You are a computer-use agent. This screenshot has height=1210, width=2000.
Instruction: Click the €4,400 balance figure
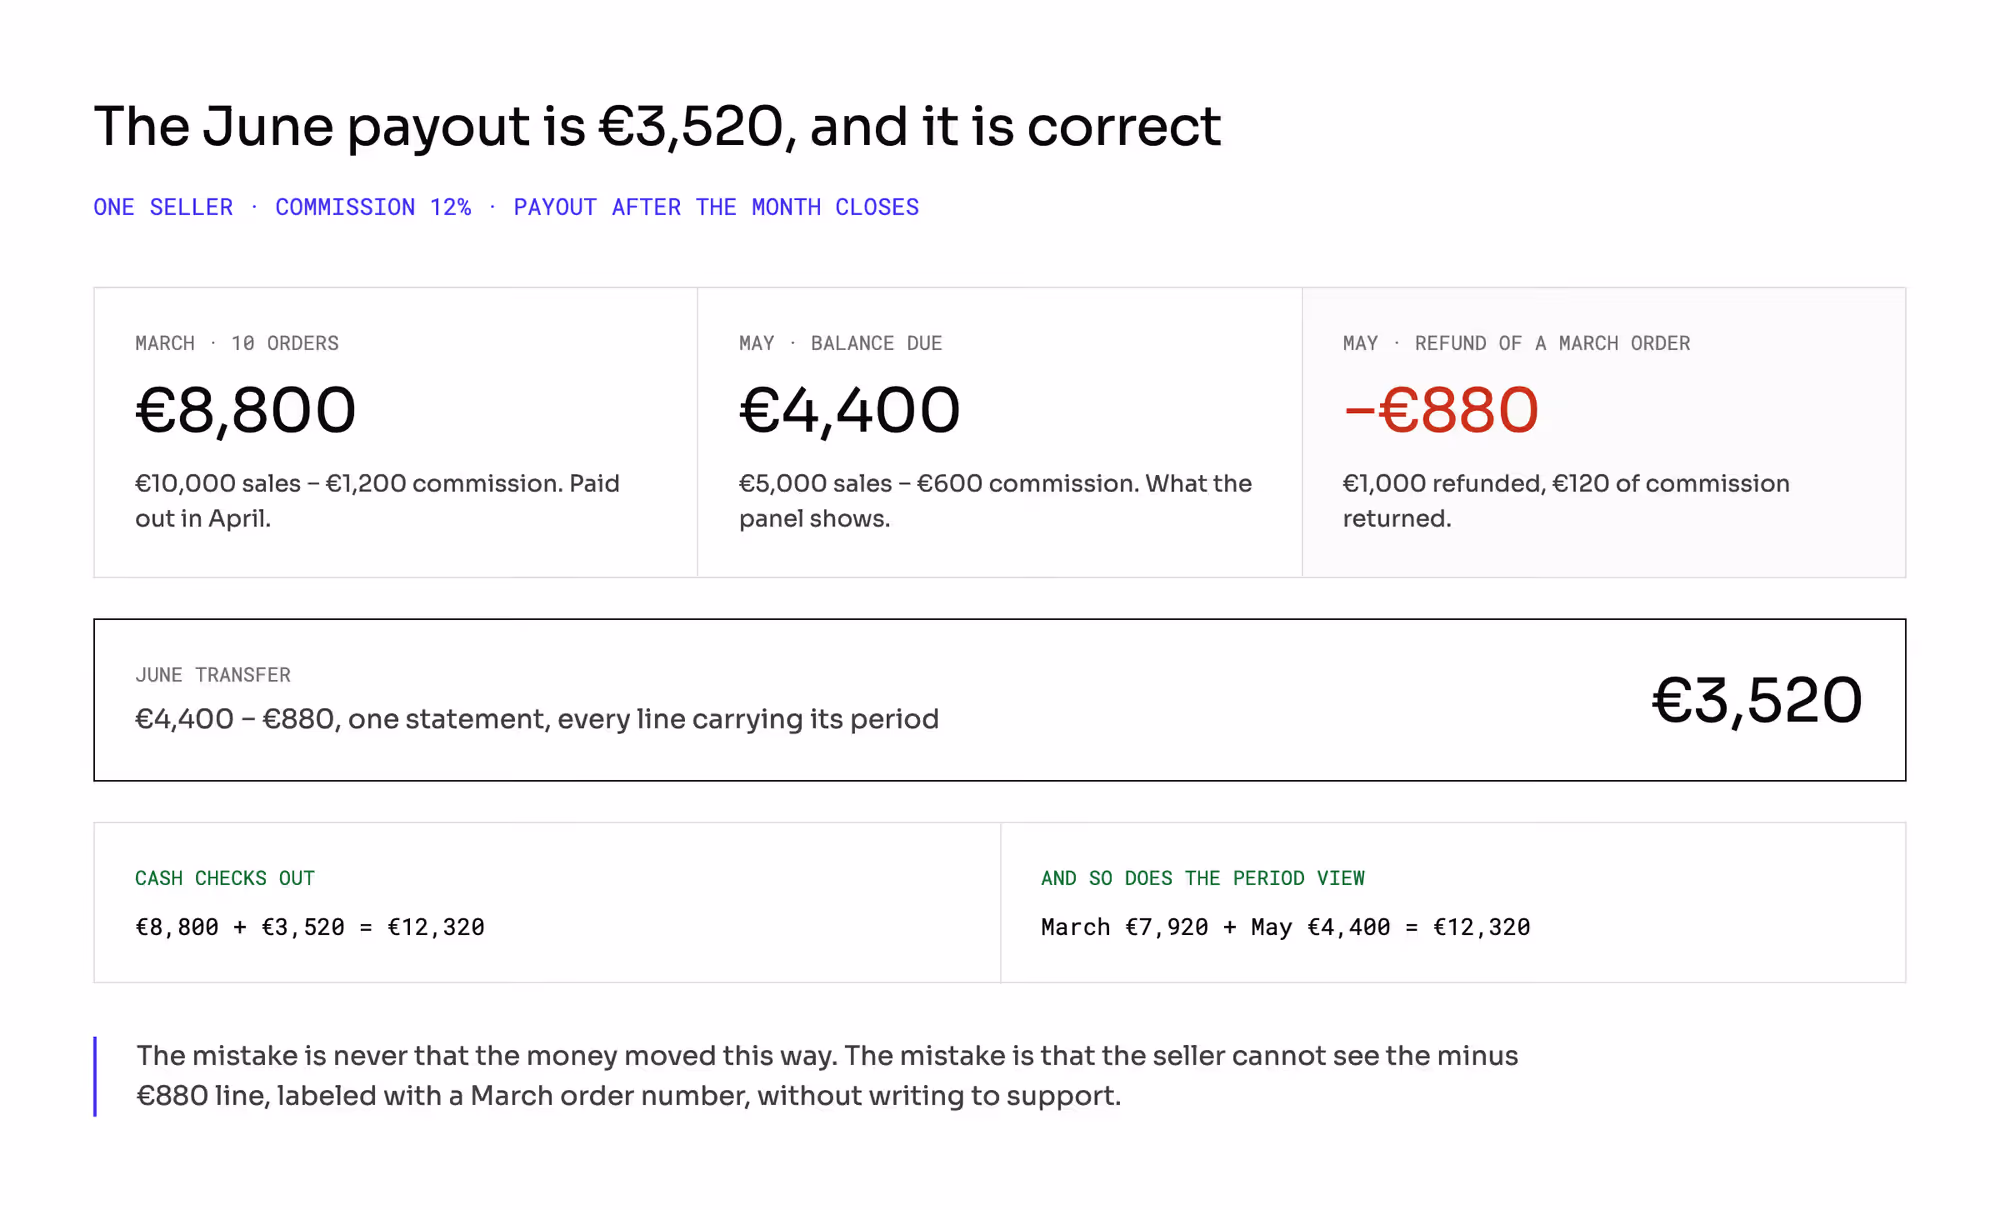click(849, 410)
